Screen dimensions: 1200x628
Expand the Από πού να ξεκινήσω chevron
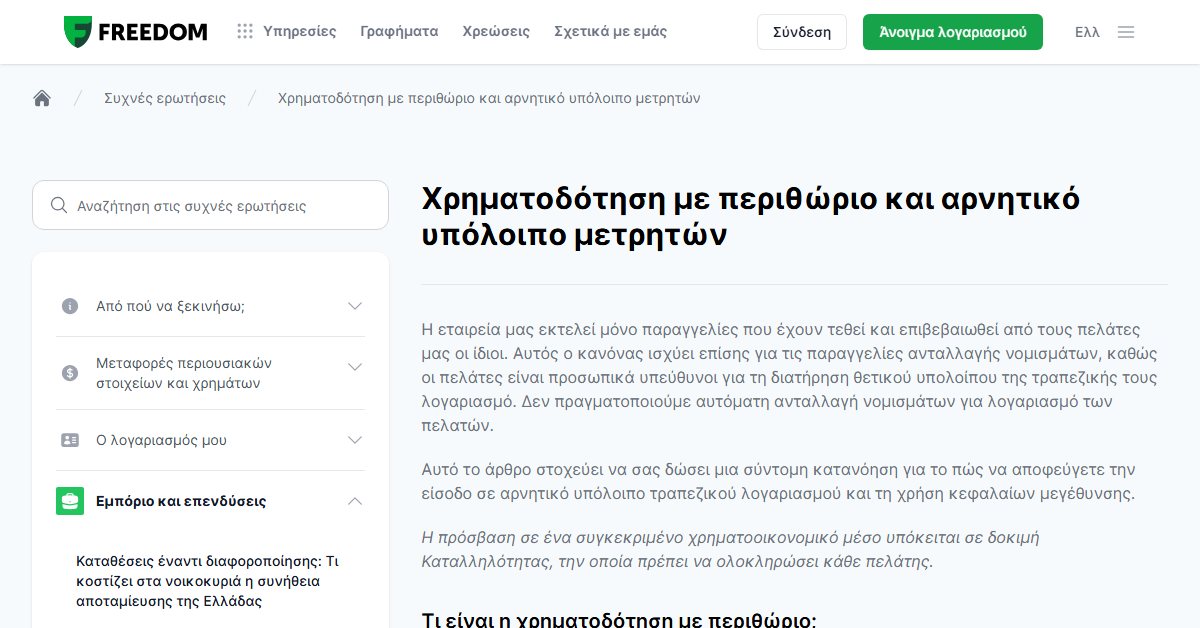coord(355,306)
